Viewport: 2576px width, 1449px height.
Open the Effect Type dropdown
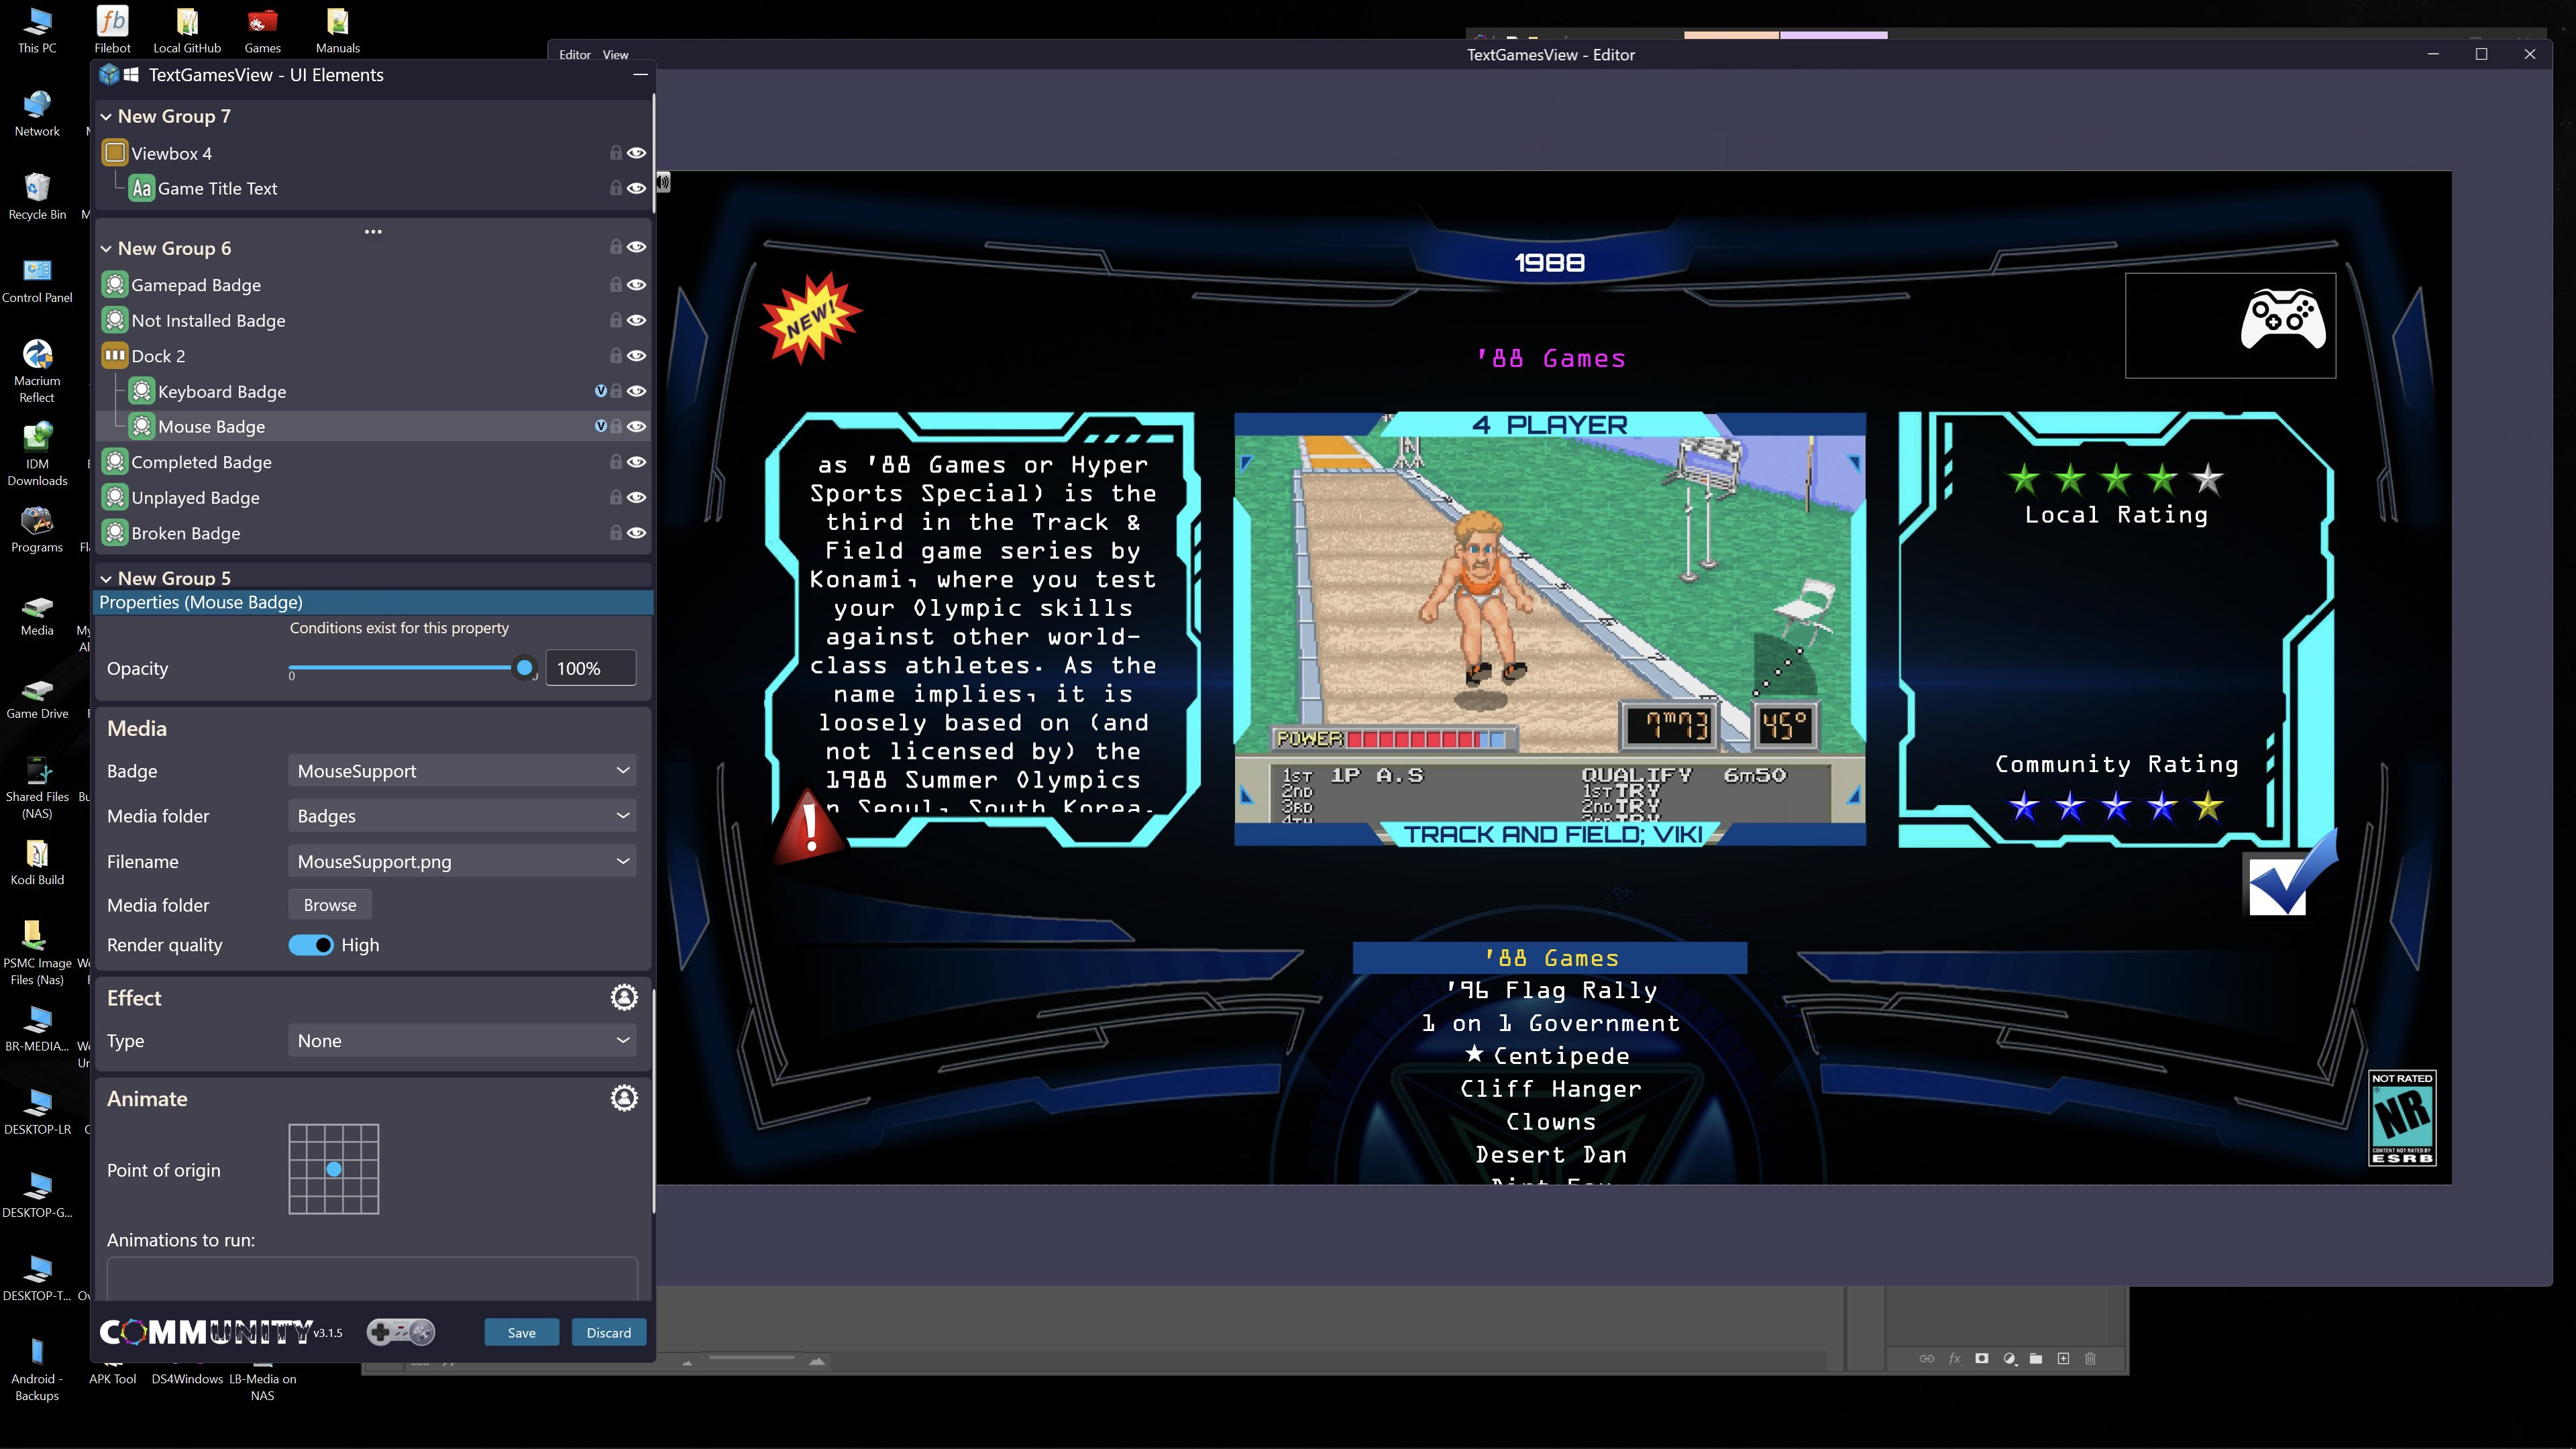(x=462, y=1041)
